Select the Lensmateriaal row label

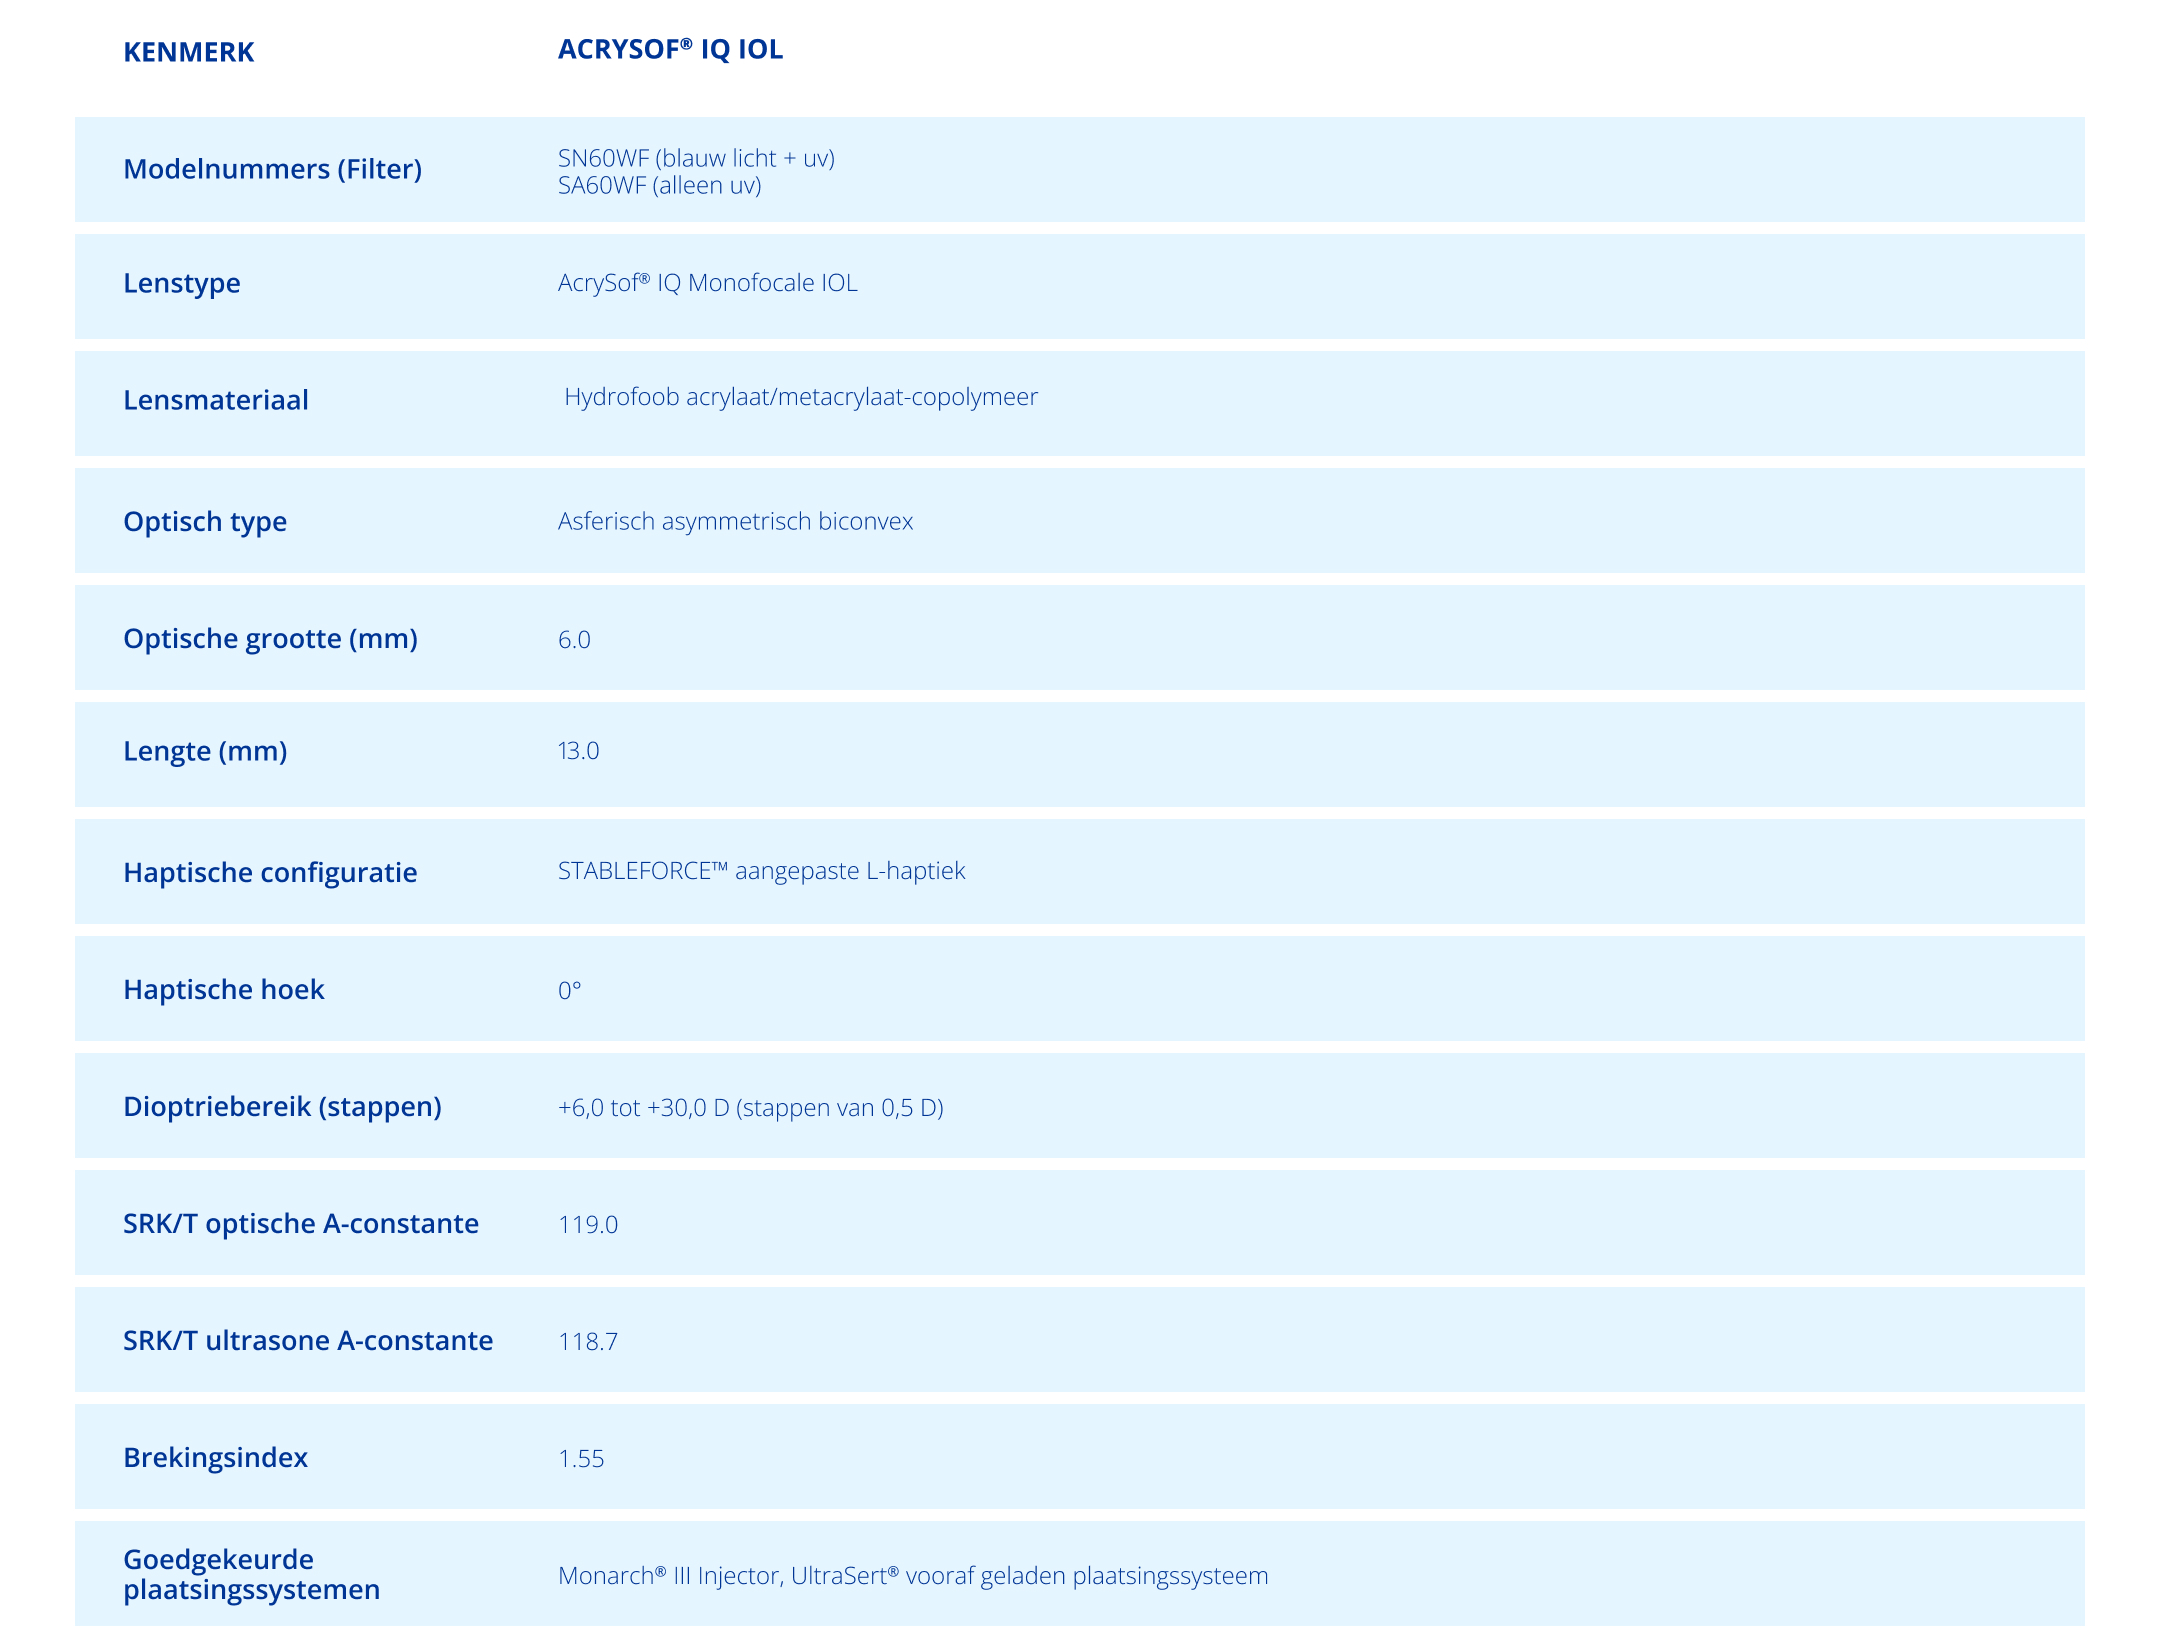216,400
